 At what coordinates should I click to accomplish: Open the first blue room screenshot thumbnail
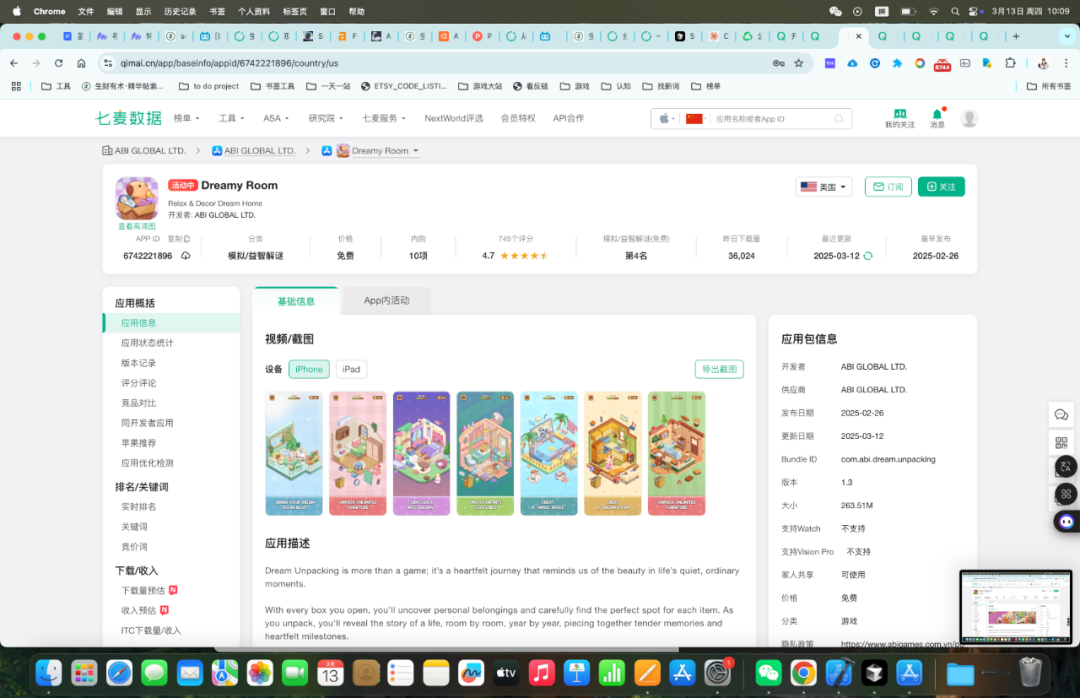click(x=294, y=453)
